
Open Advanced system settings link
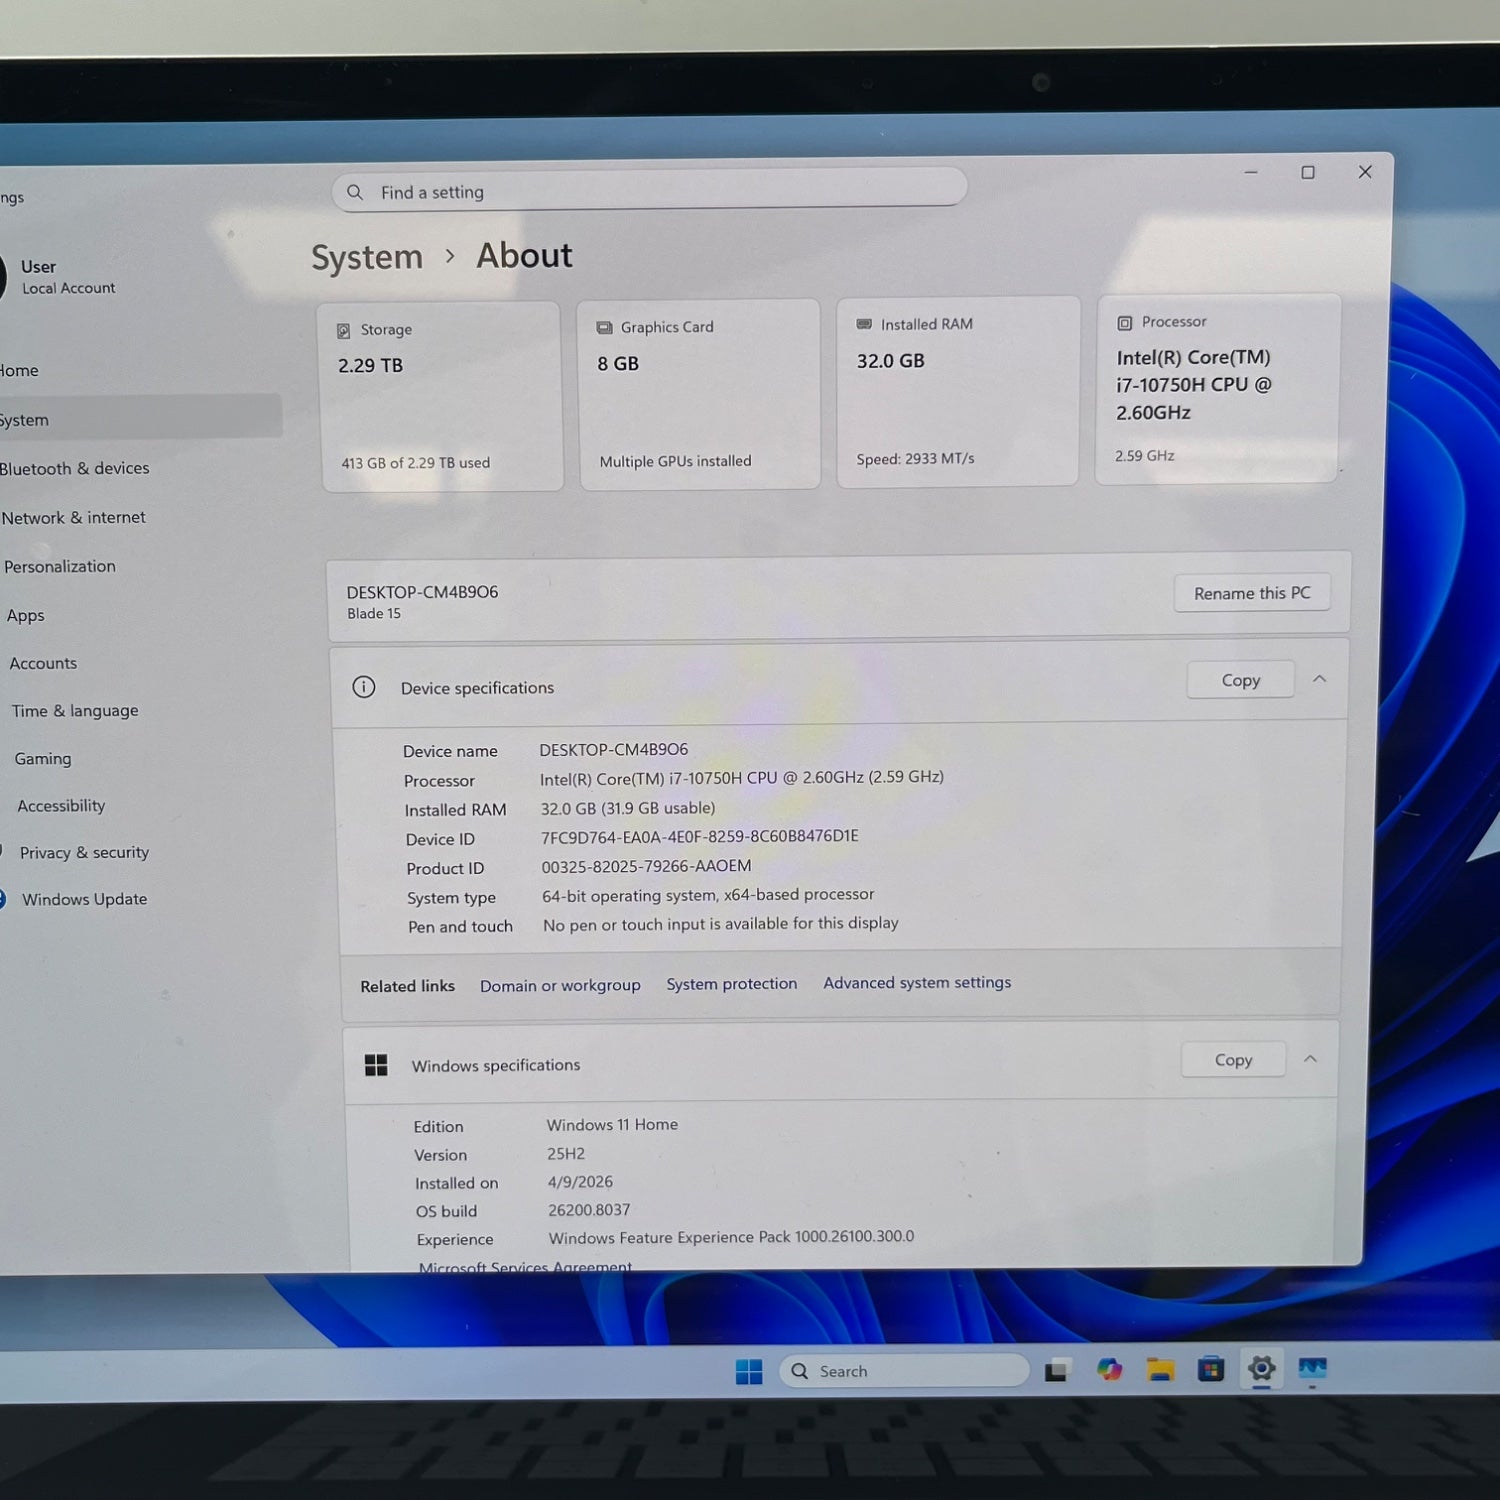pyautogui.click(x=917, y=983)
